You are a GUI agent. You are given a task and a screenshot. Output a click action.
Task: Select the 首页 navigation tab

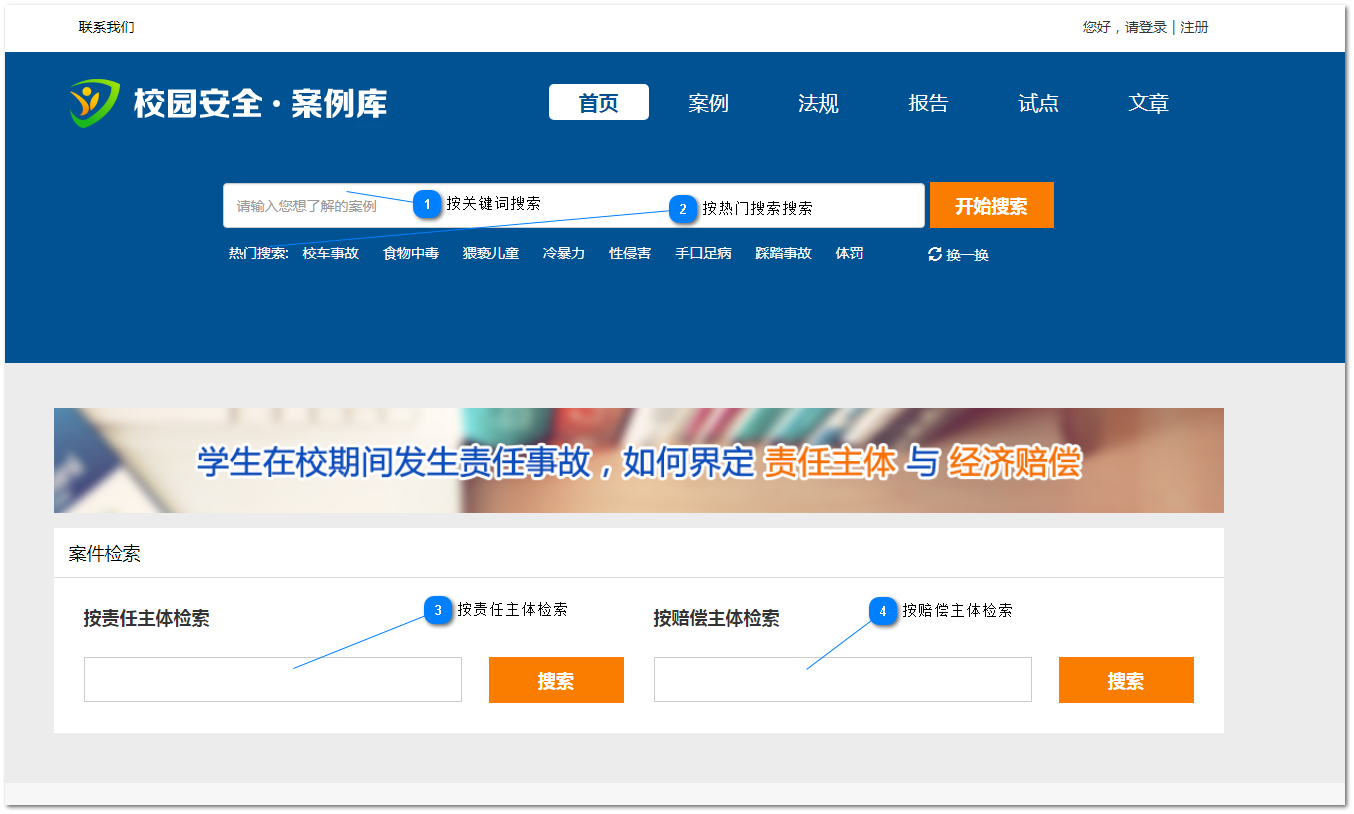598,103
